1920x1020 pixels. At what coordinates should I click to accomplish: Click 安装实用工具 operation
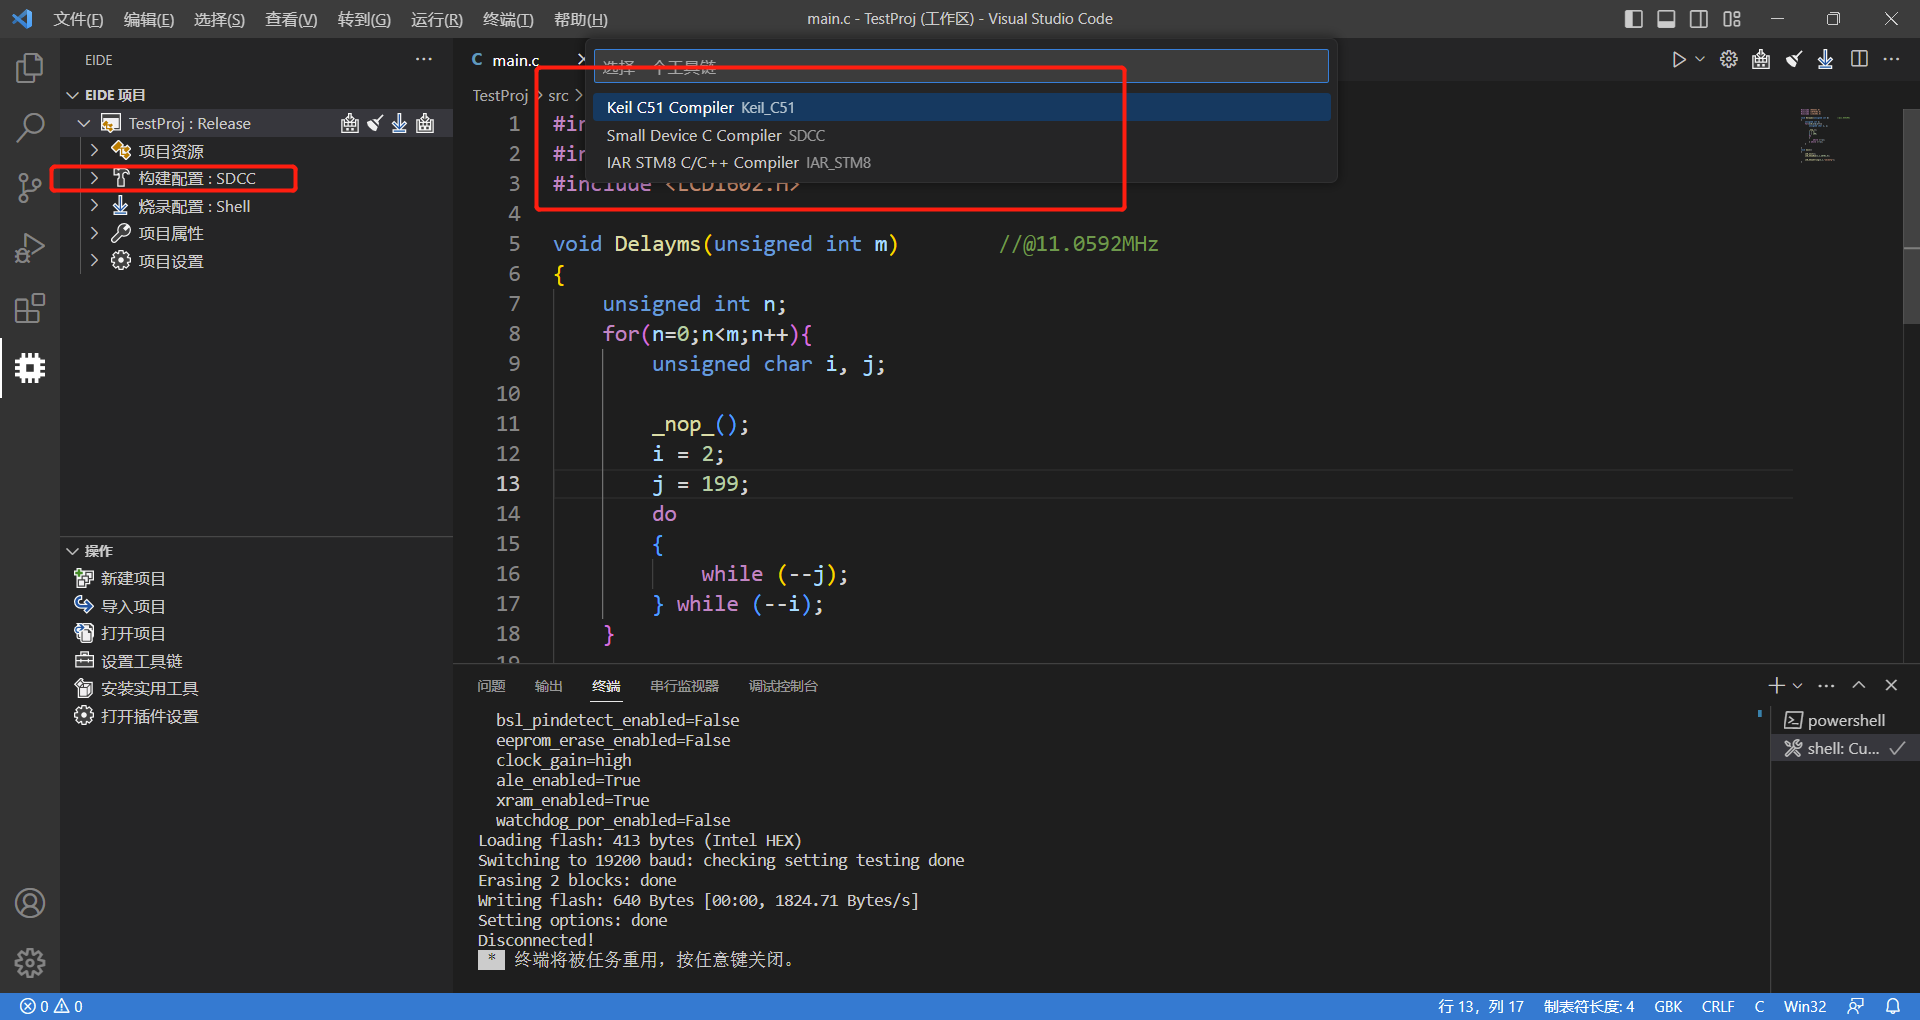tap(149, 688)
